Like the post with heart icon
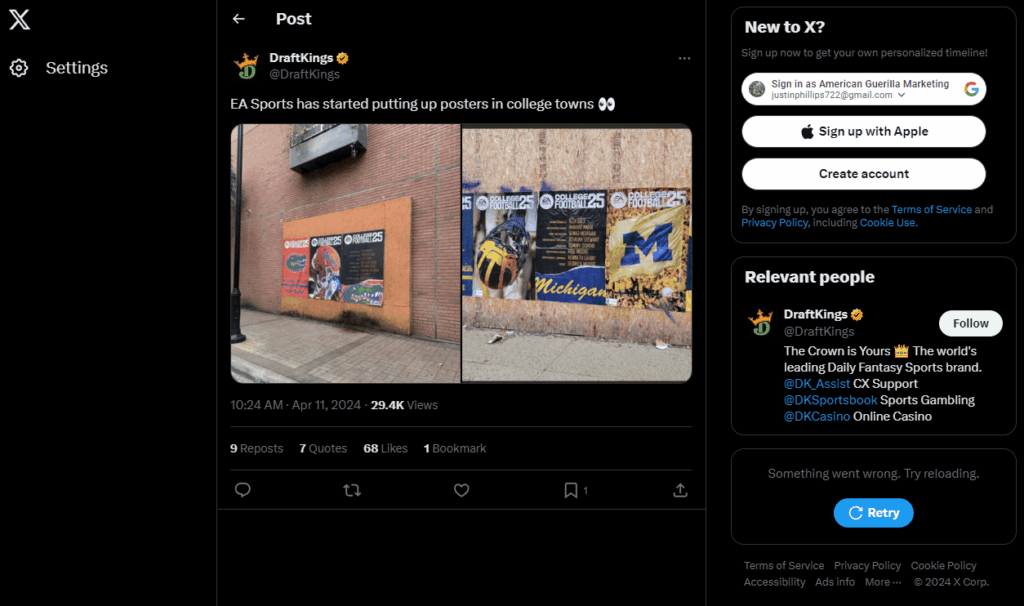The width and height of the screenshot is (1024, 606). 461,490
